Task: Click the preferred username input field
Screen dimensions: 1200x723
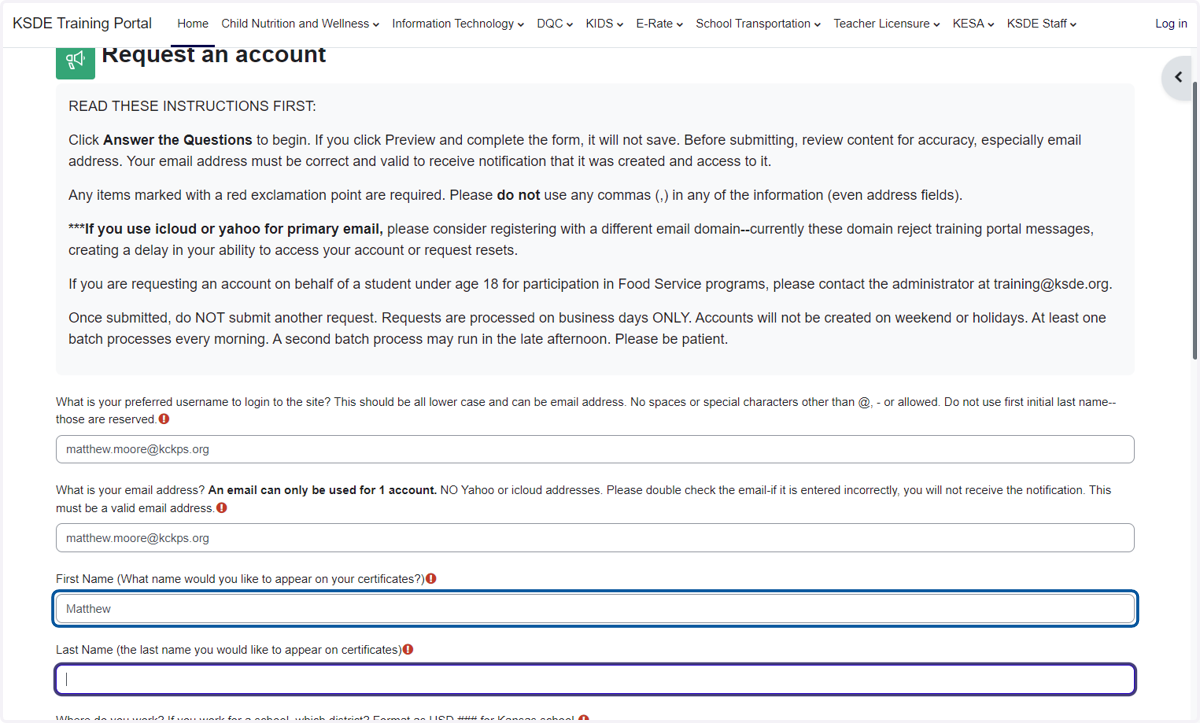Action: point(595,449)
